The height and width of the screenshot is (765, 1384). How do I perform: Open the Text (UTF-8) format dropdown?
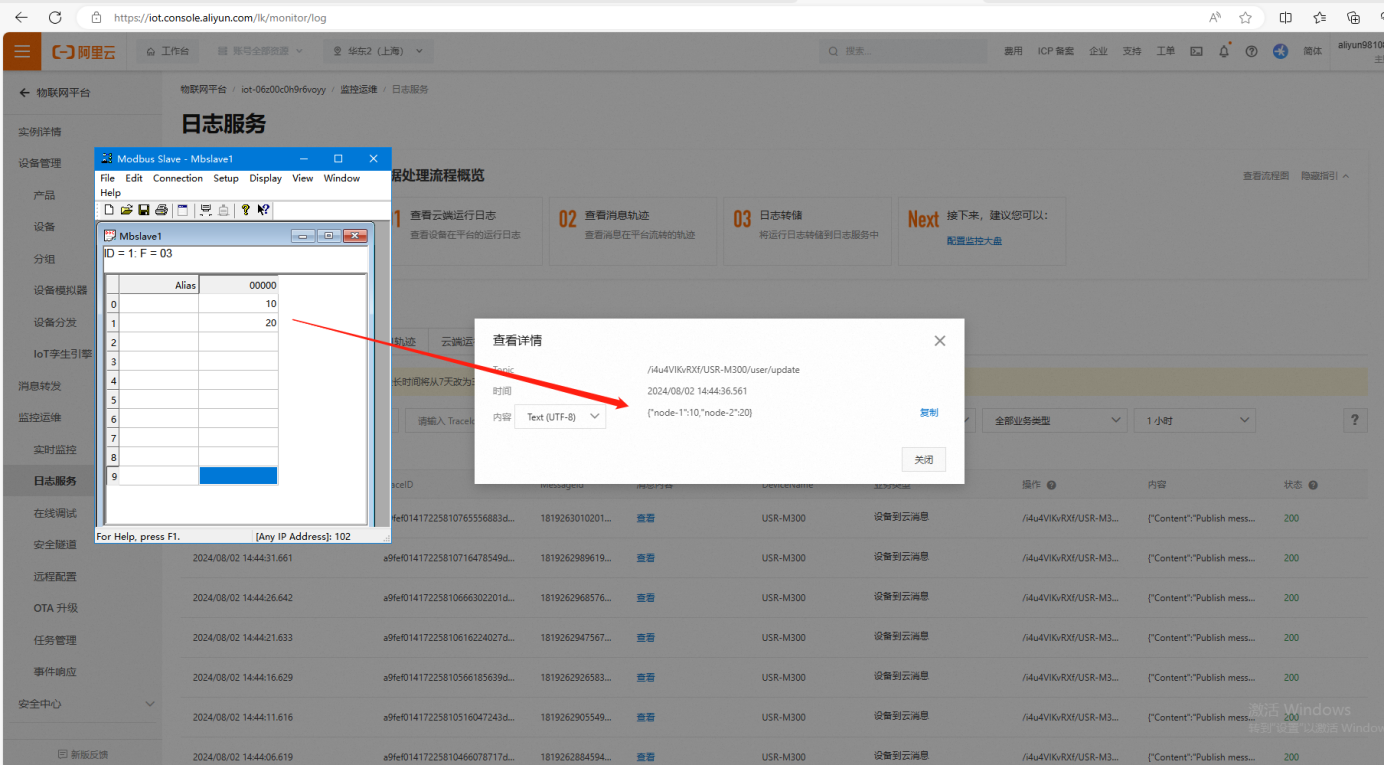click(x=560, y=417)
